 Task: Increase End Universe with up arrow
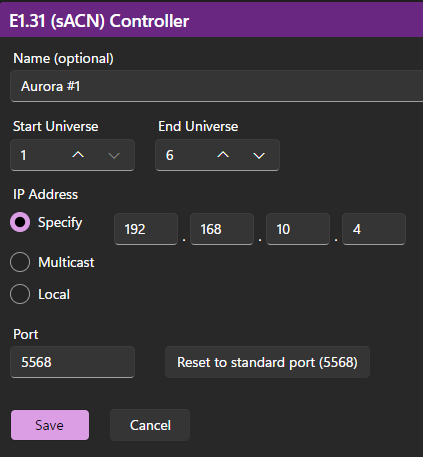pos(223,155)
